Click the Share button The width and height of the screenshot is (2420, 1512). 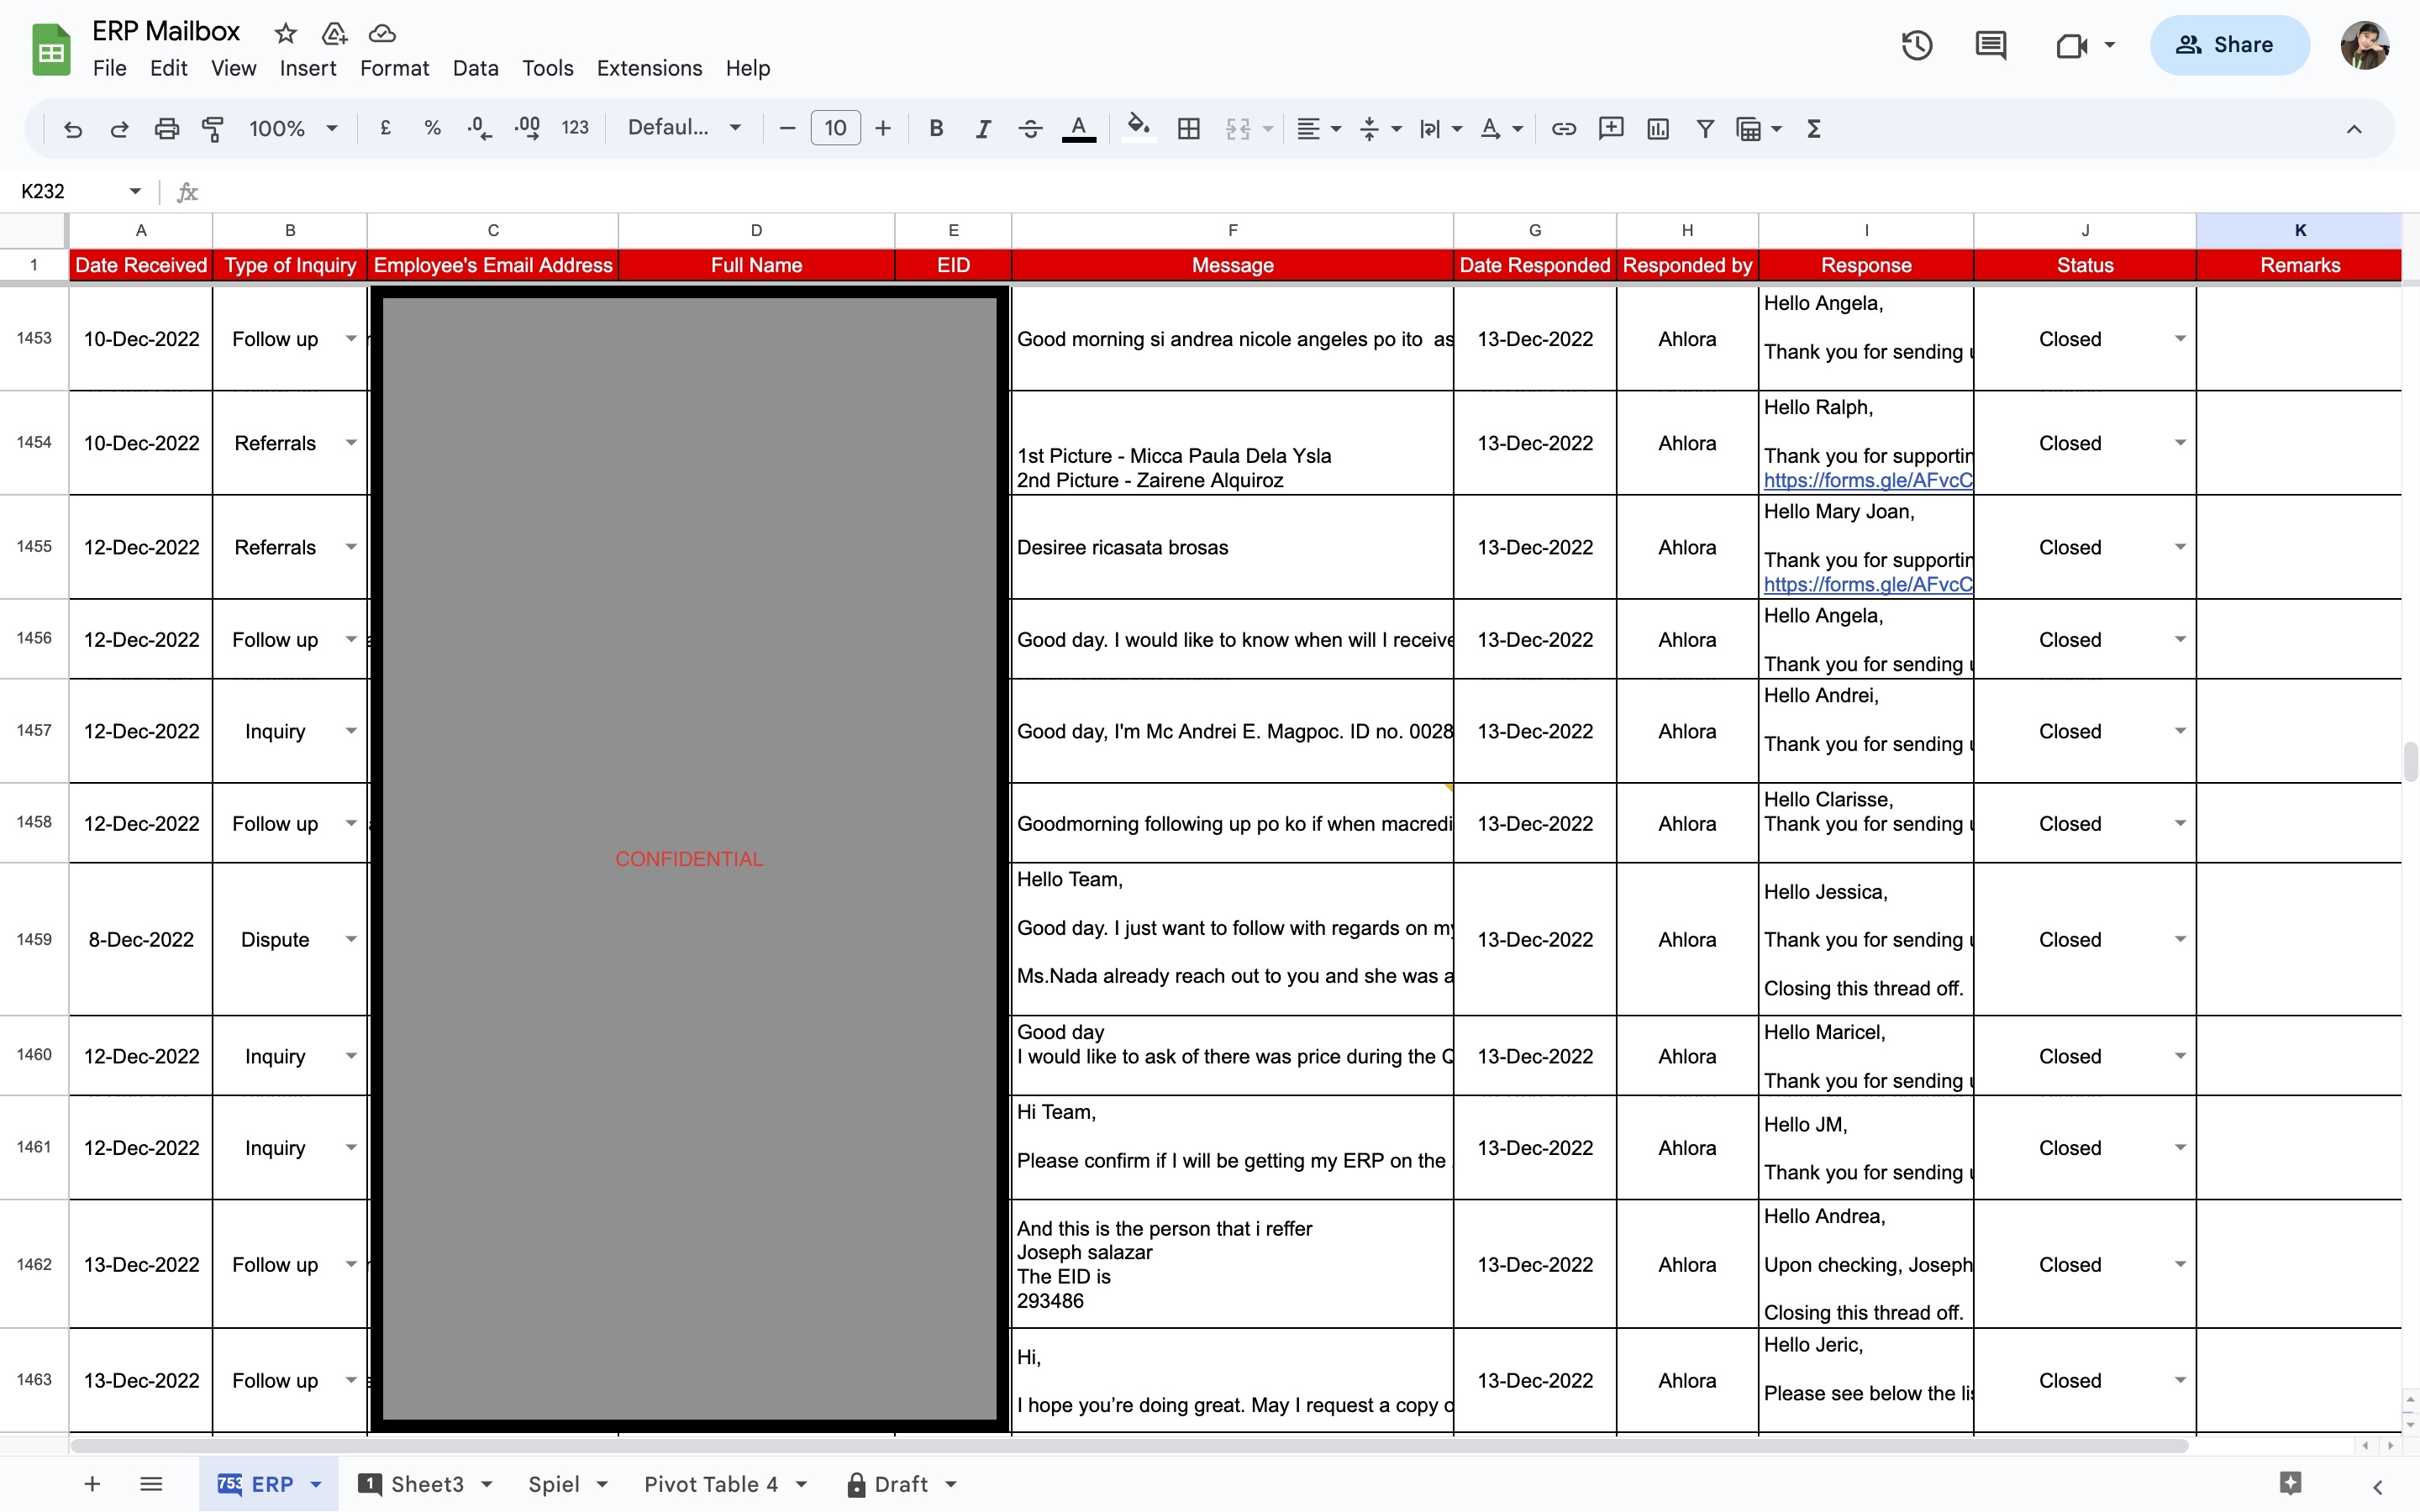tap(2228, 46)
